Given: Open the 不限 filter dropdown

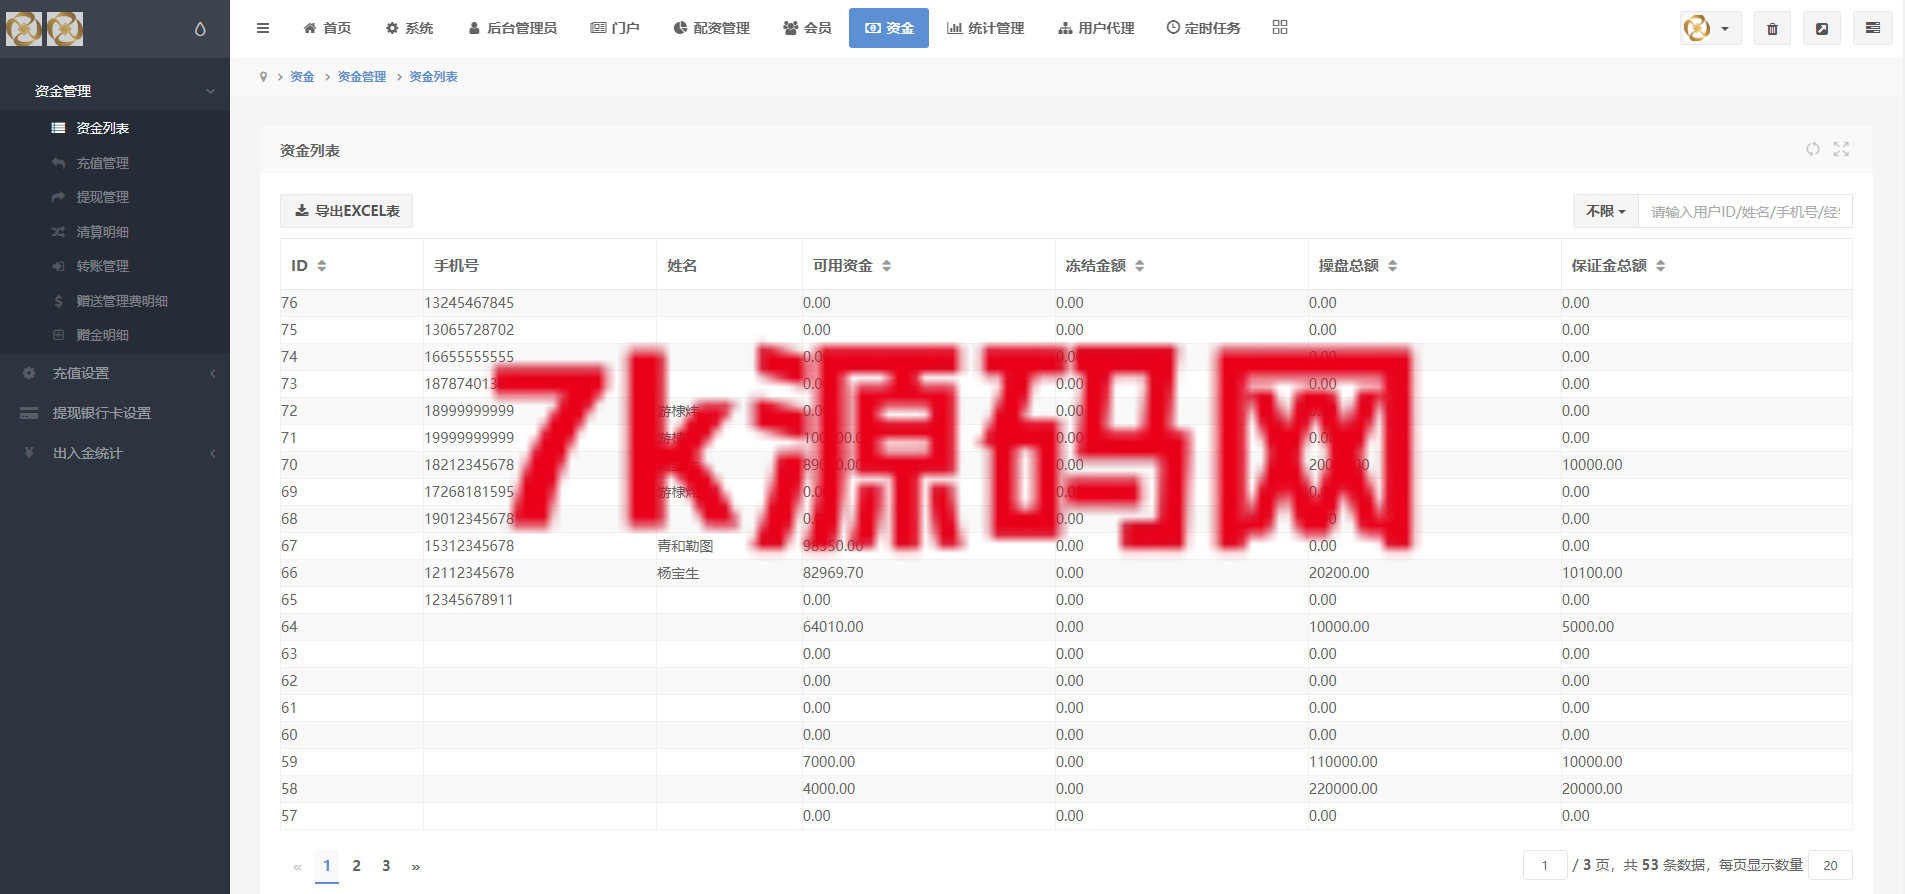Looking at the screenshot, I should 1606,211.
